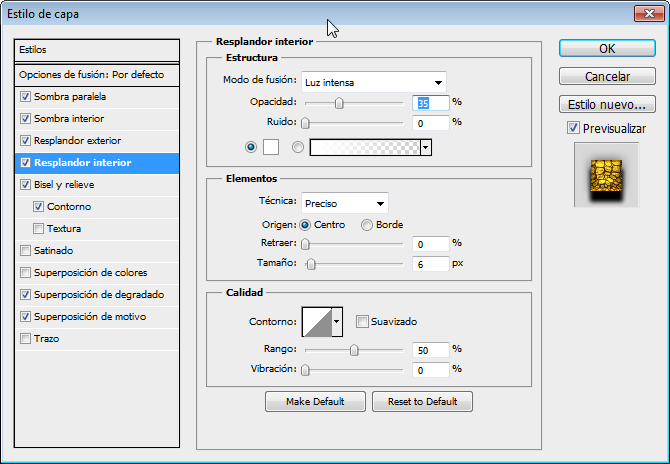
Task: Select the solid color radio button
Action: coord(251,147)
